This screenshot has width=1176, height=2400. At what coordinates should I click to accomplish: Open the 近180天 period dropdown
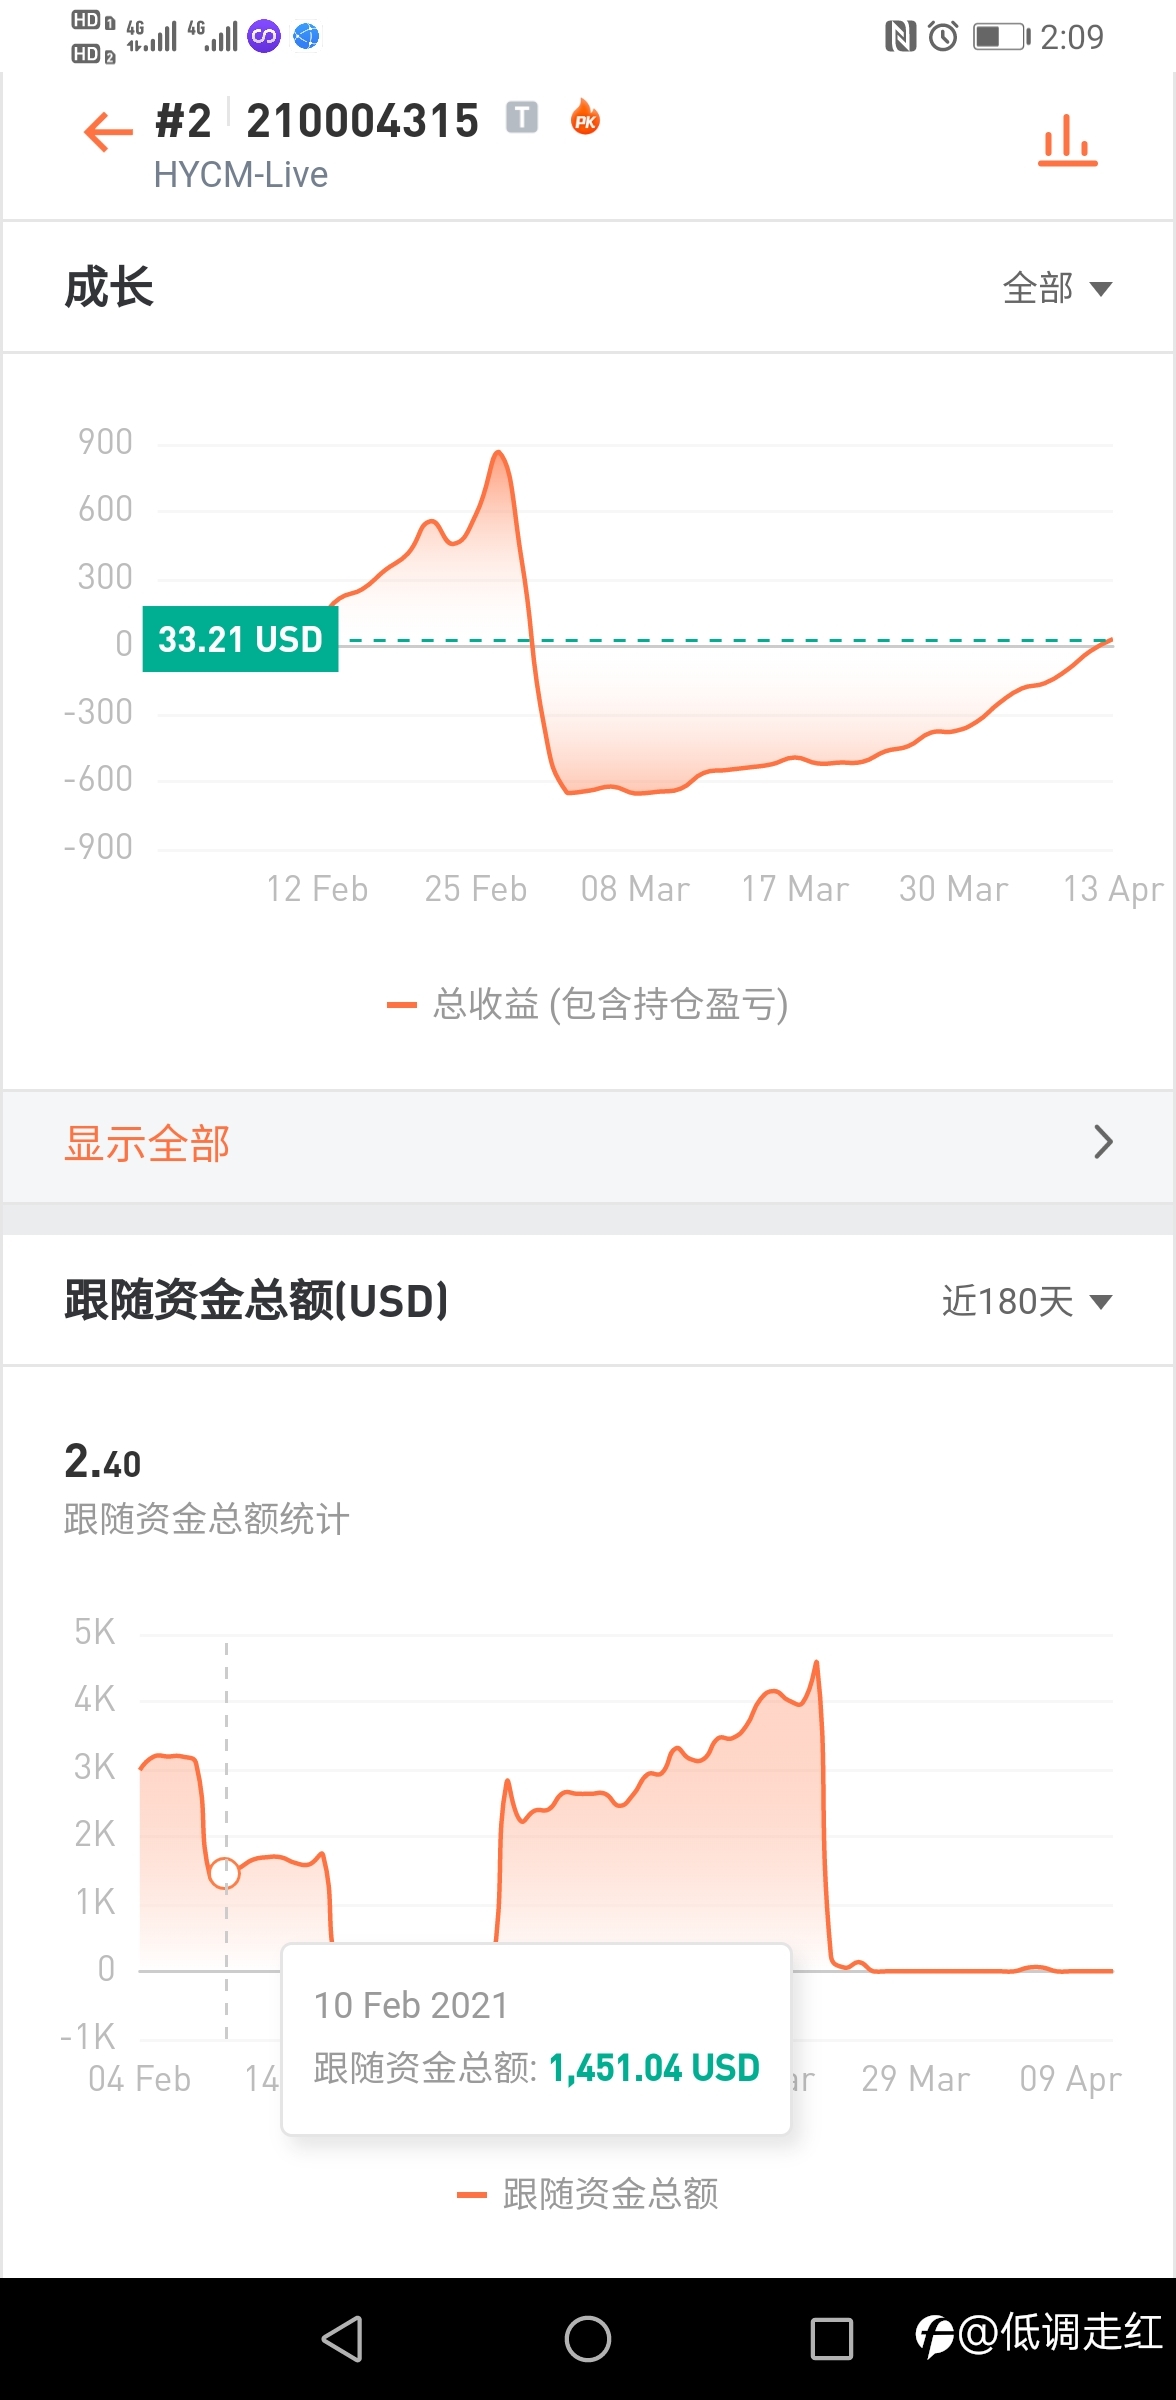click(x=1027, y=1301)
